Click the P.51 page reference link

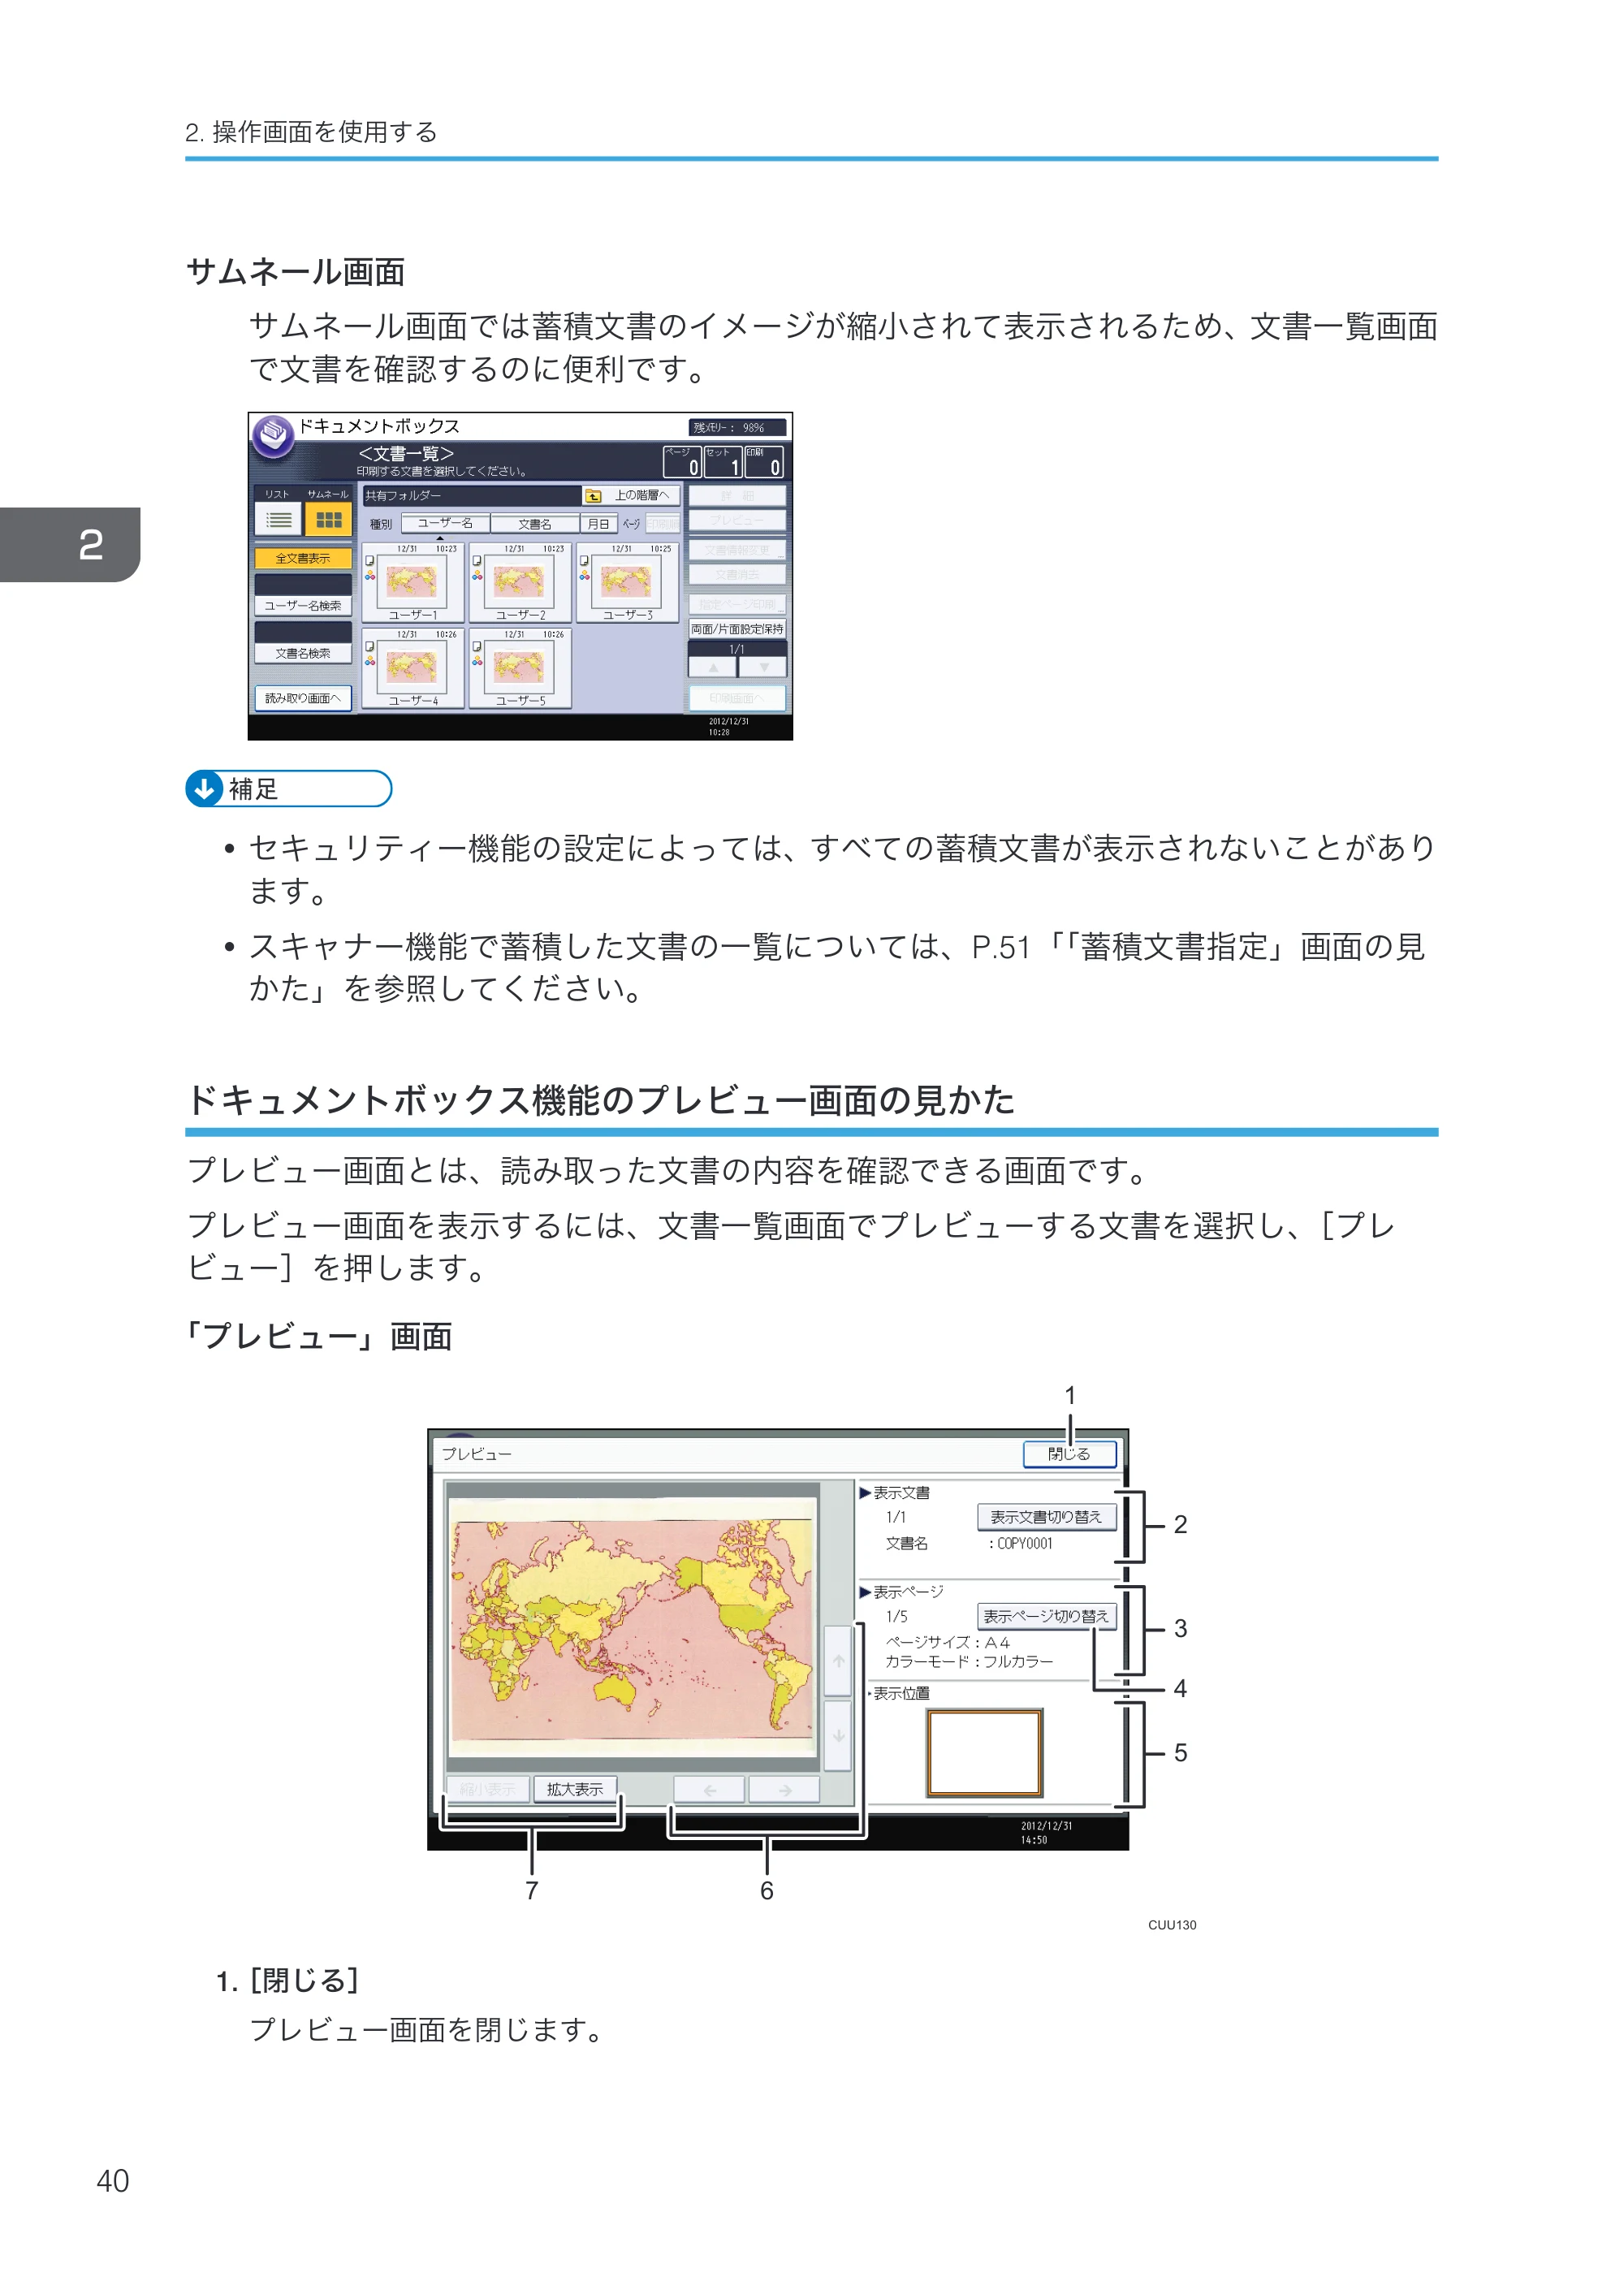coord(1001,946)
